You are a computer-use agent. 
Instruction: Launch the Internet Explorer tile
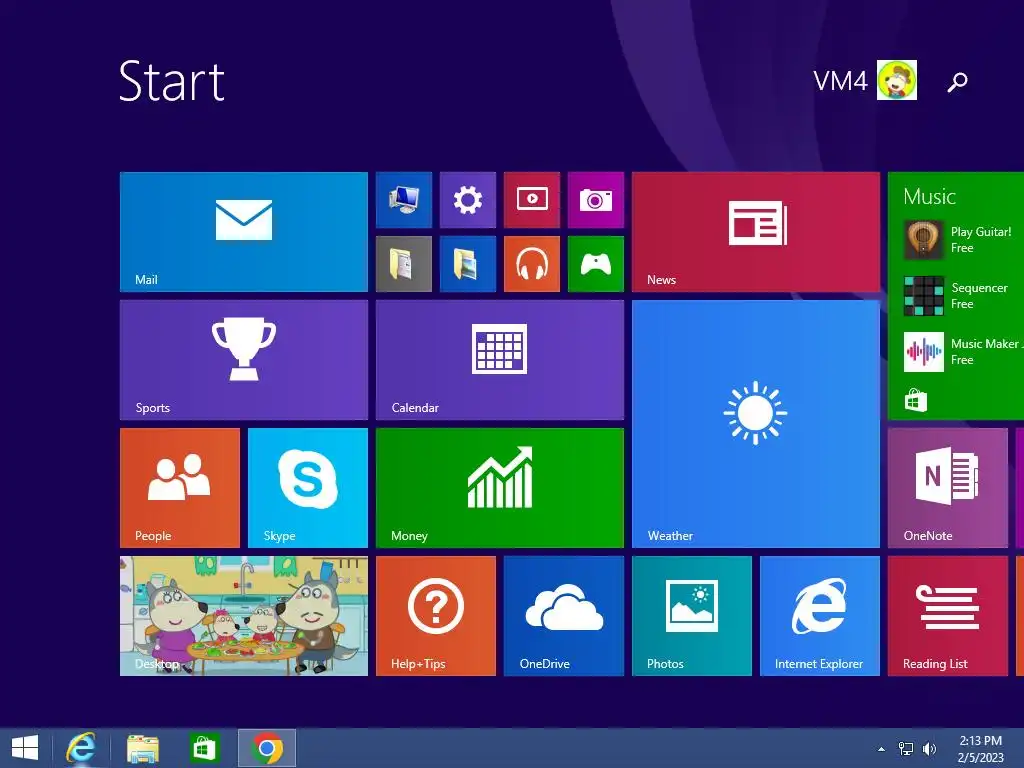pyautogui.click(x=820, y=616)
